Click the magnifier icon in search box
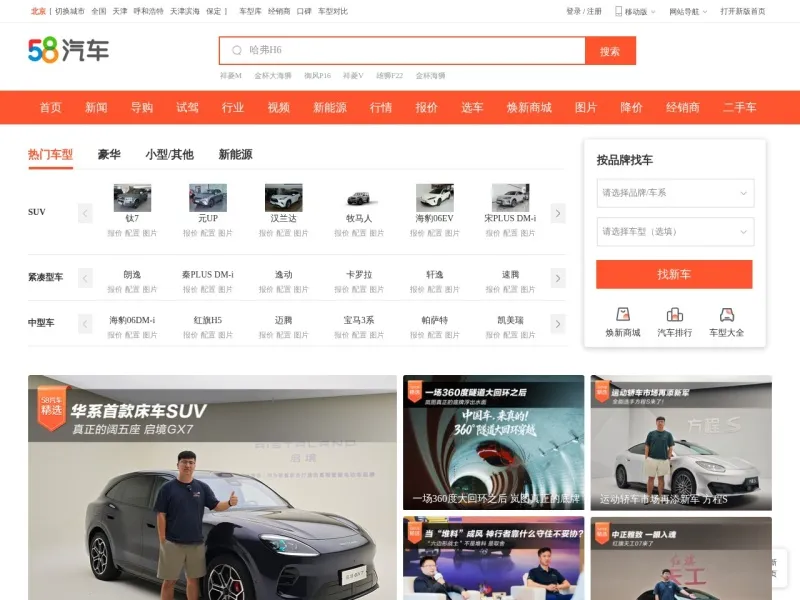This screenshot has width=800, height=600. tap(237, 50)
